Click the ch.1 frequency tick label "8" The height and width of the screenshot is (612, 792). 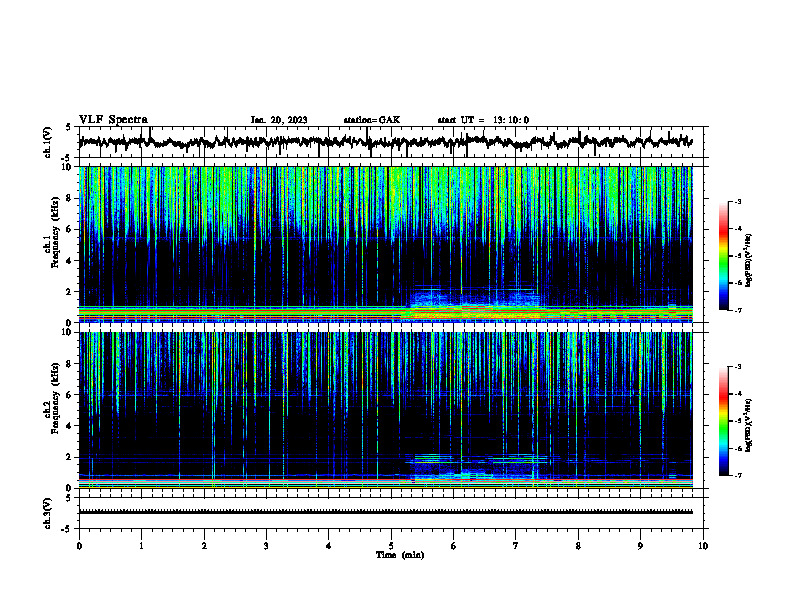71,198
